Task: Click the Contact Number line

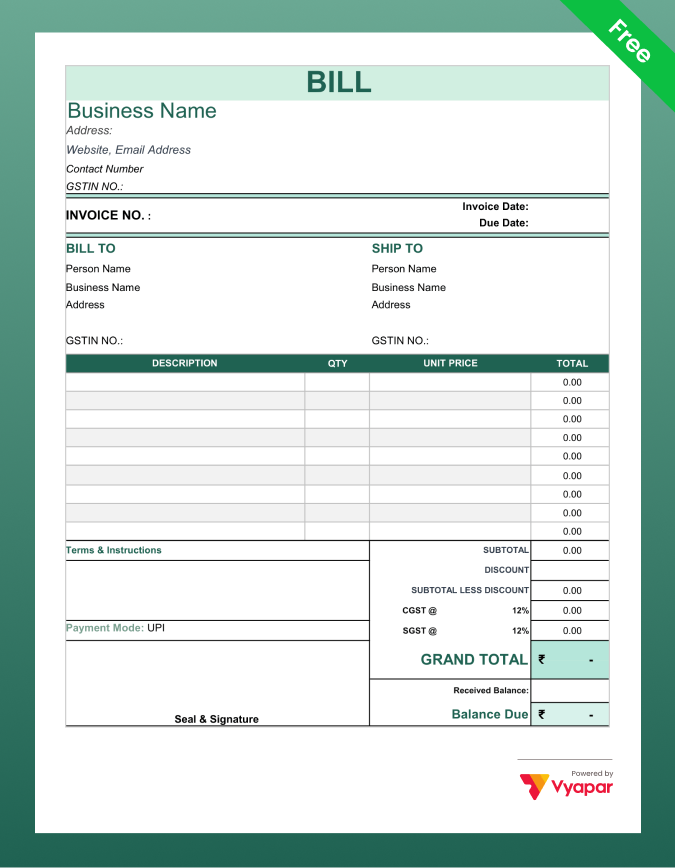Action: [105, 169]
